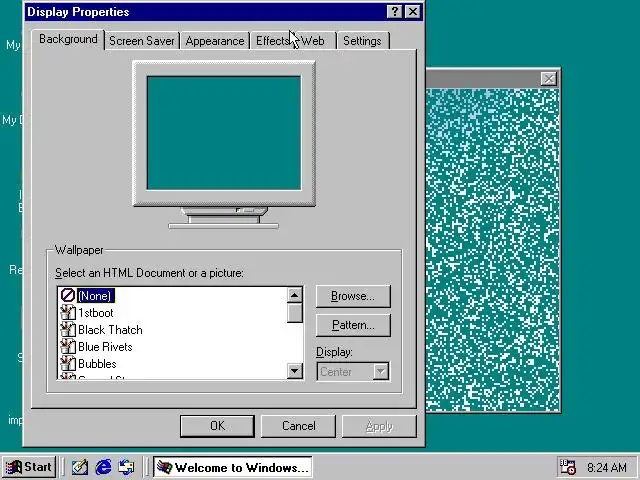Open the Settings tab
The image size is (640, 480).
(x=362, y=41)
